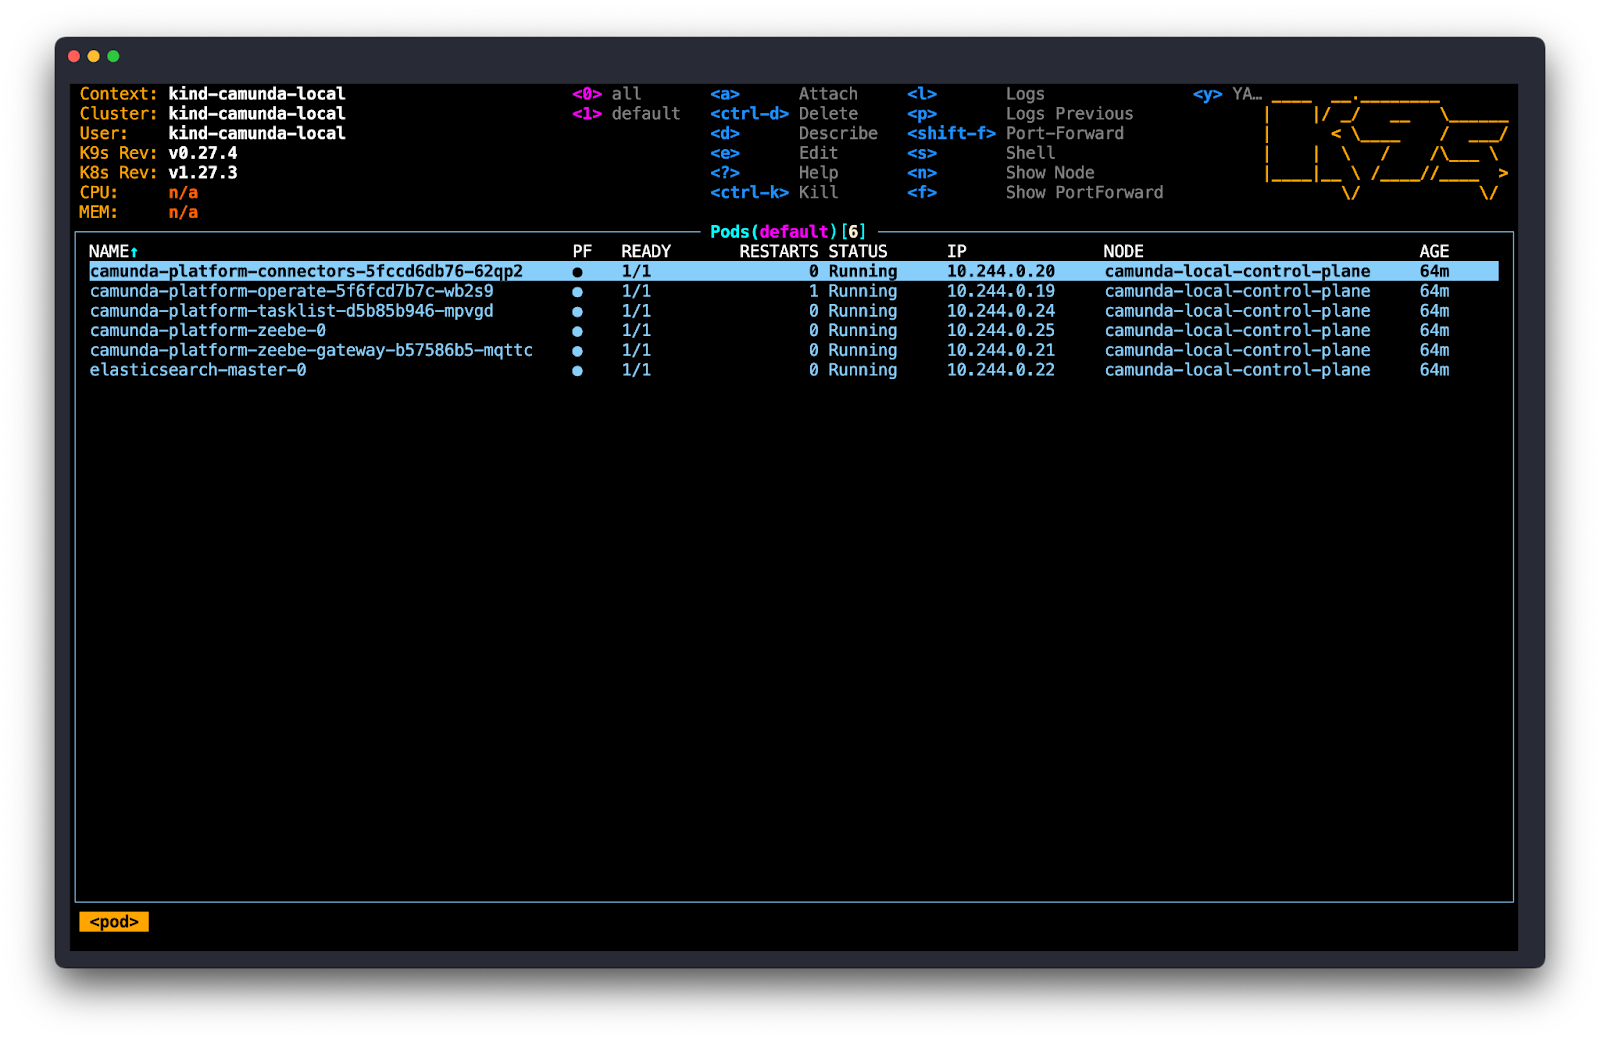Click the NODE column header
This screenshot has height=1041, width=1600.
tap(1123, 251)
